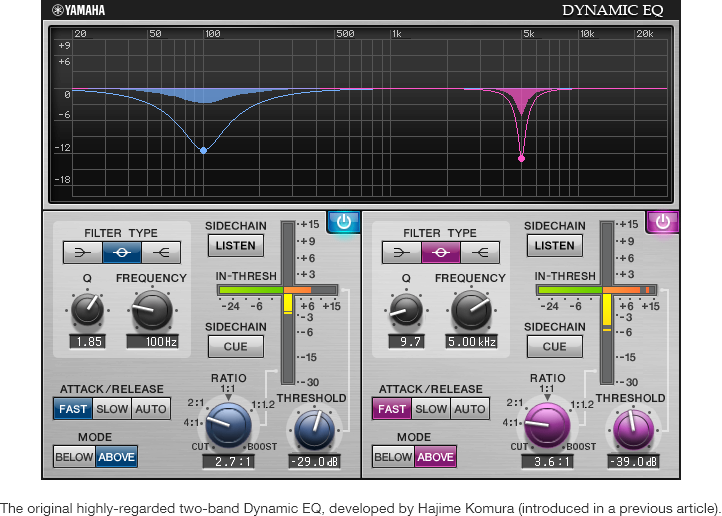Viewport: 722px width, 516px height.
Task: Click blue band vertical gain meter
Action: (288, 302)
